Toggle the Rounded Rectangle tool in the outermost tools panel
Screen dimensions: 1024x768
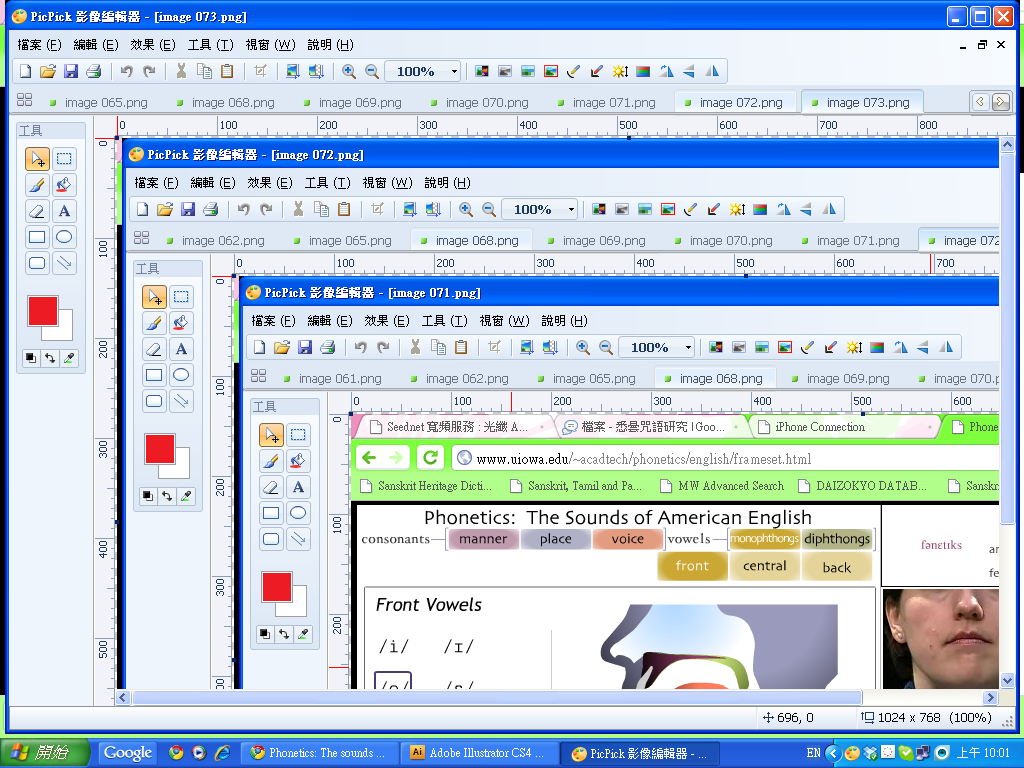pyautogui.click(x=37, y=263)
